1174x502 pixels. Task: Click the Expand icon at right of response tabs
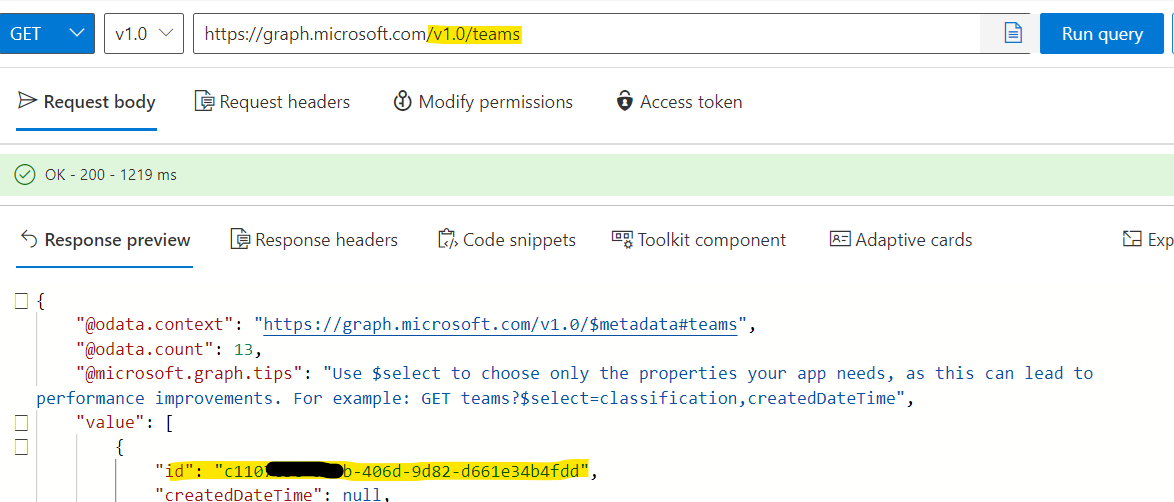1131,239
